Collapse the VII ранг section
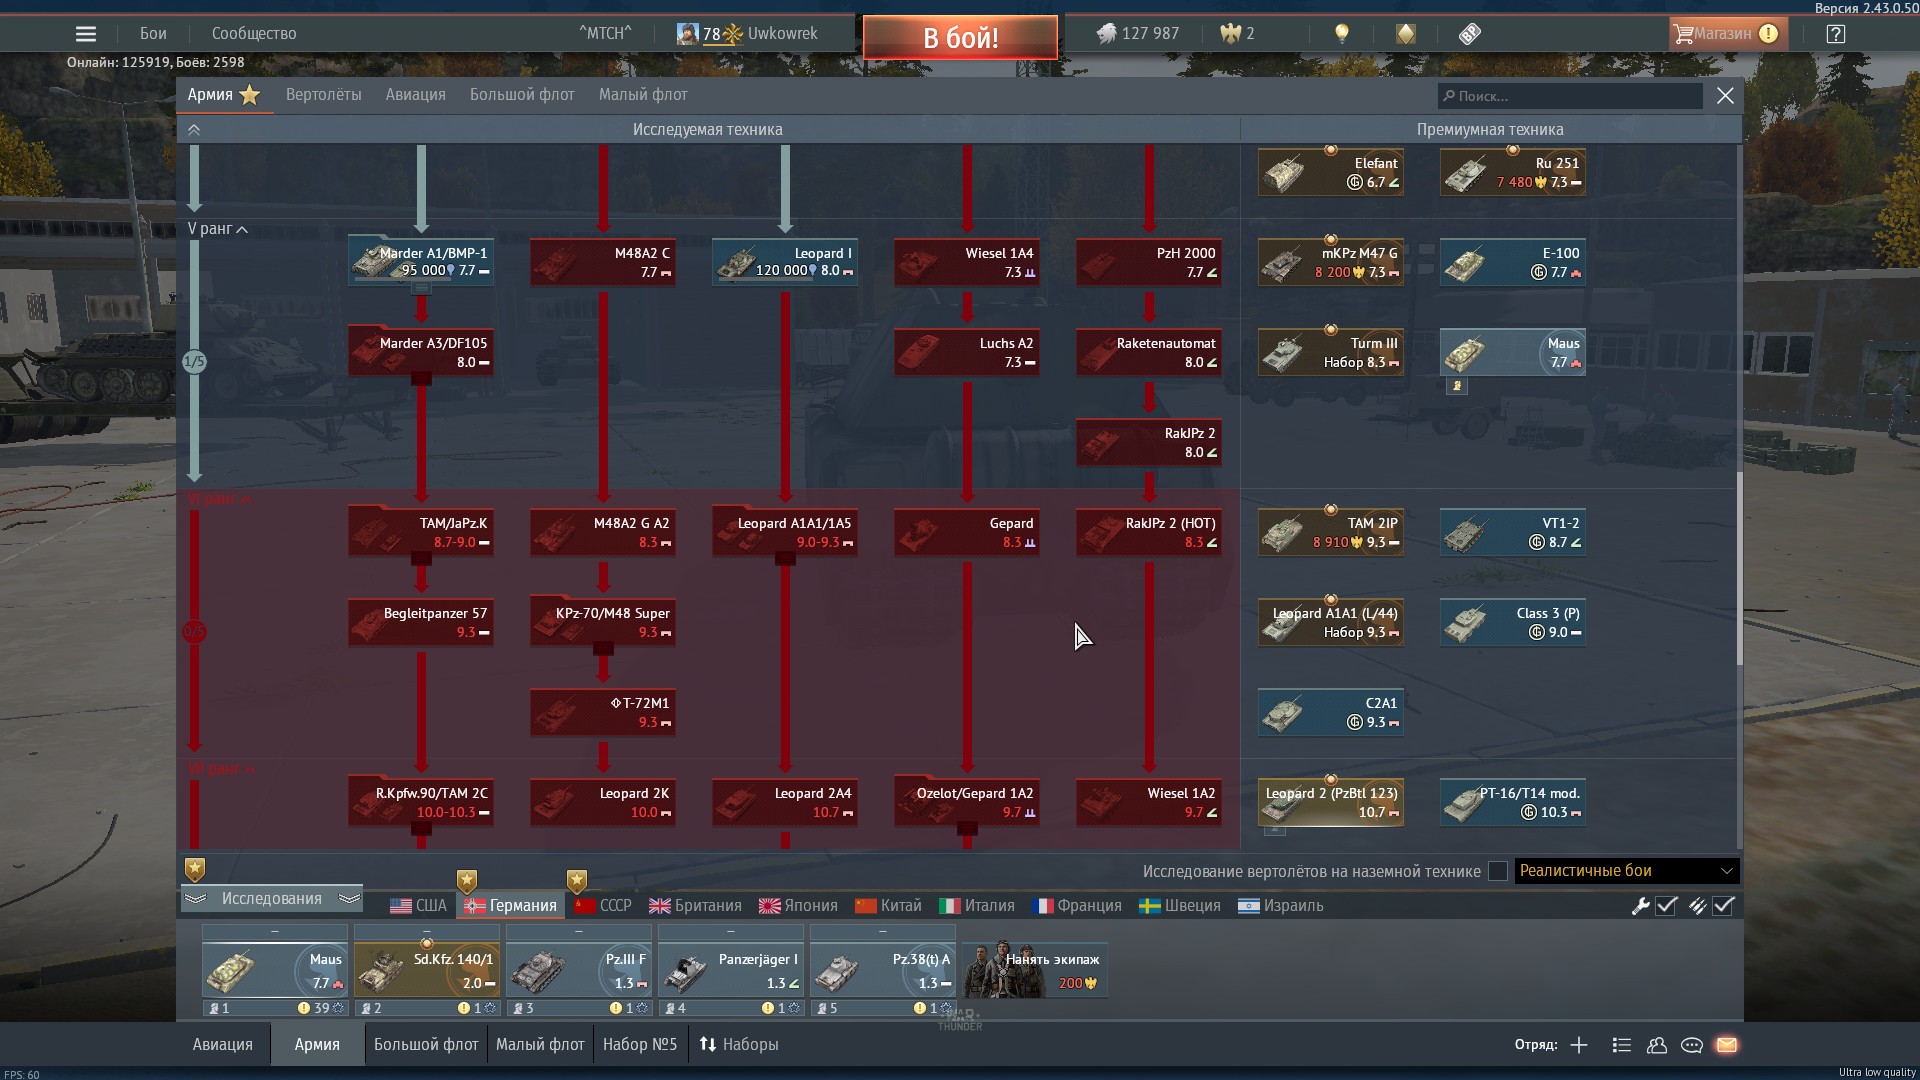This screenshot has width=1920, height=1080. 221,769
